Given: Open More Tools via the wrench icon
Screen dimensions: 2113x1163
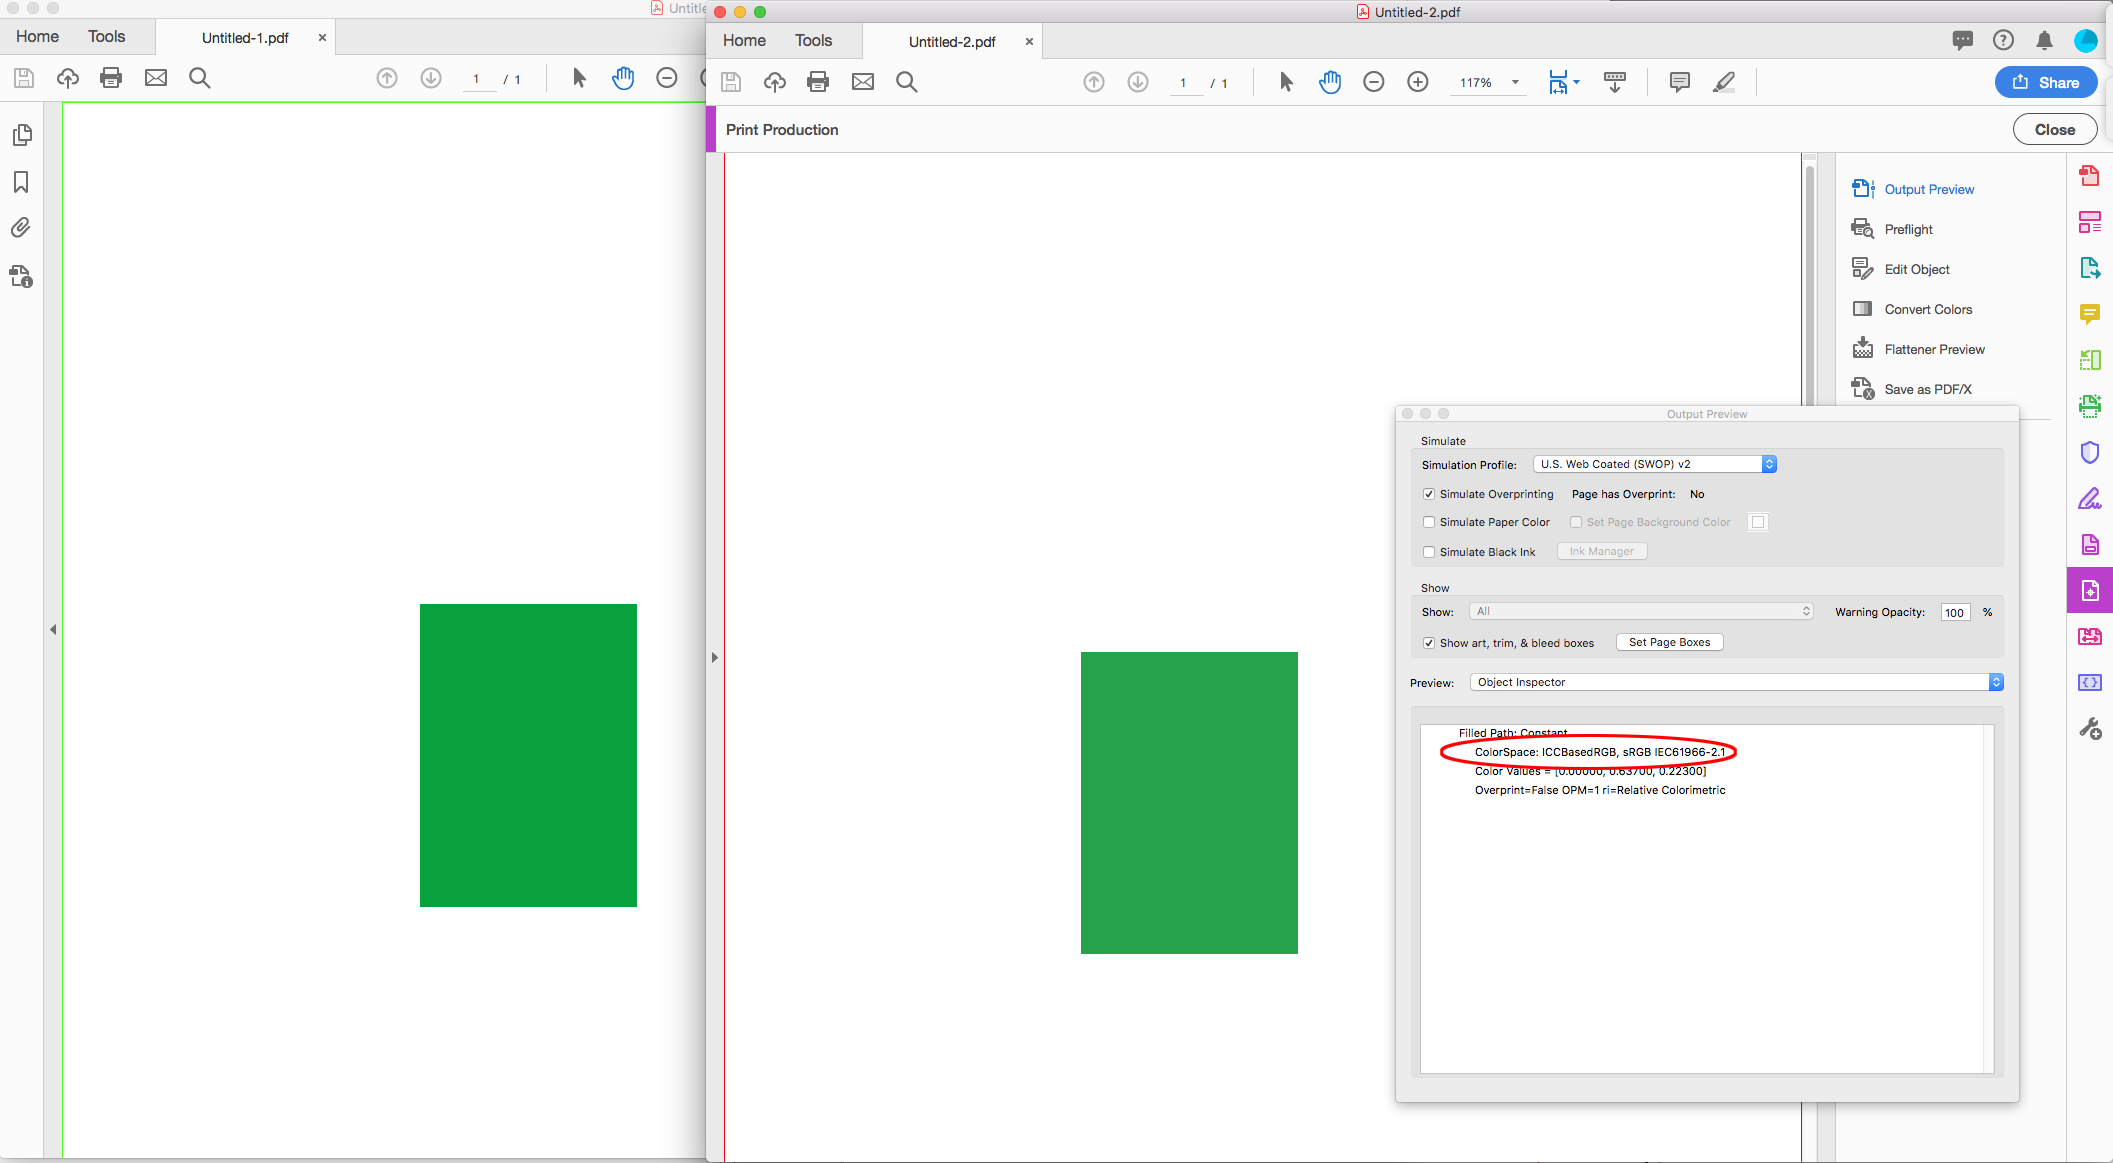Looking at the screenshot, I should point(2089,728).
